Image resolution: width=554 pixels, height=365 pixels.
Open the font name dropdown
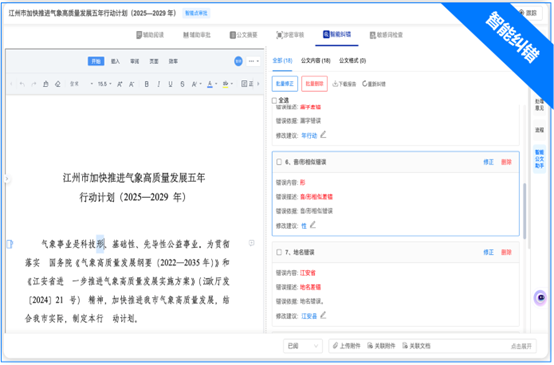(x=81, y=84)
